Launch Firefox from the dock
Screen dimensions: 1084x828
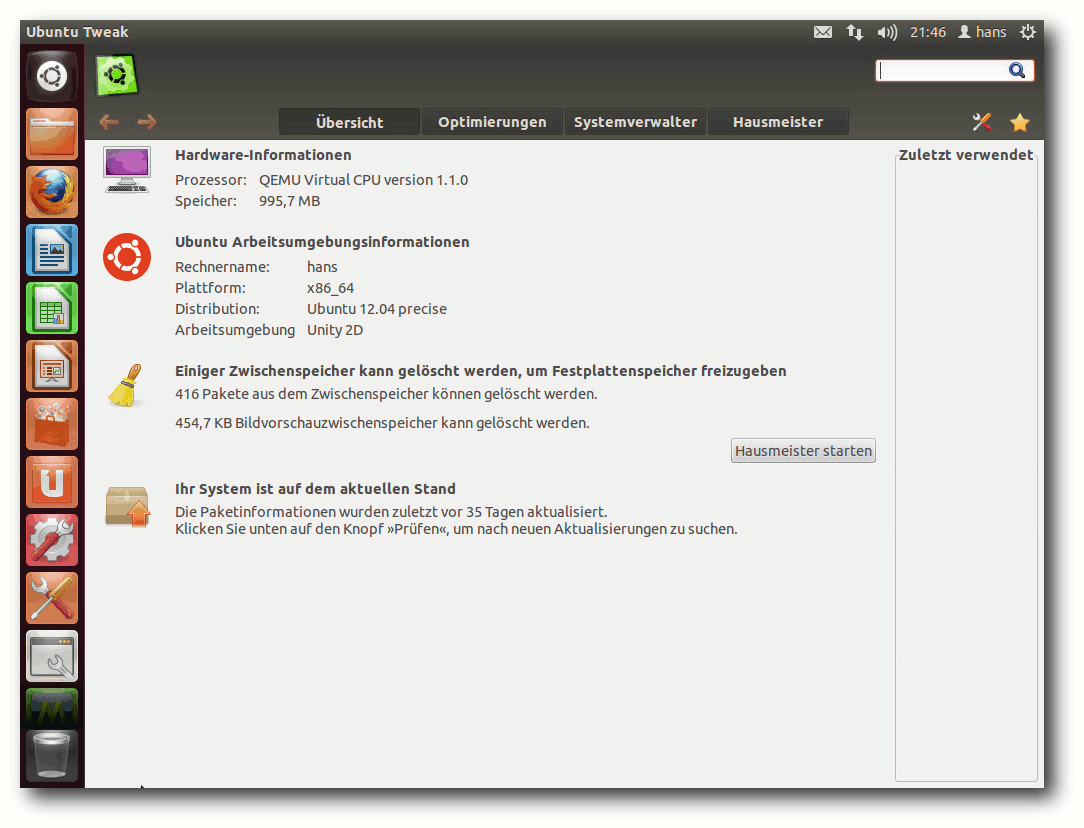tap(52, 192)
